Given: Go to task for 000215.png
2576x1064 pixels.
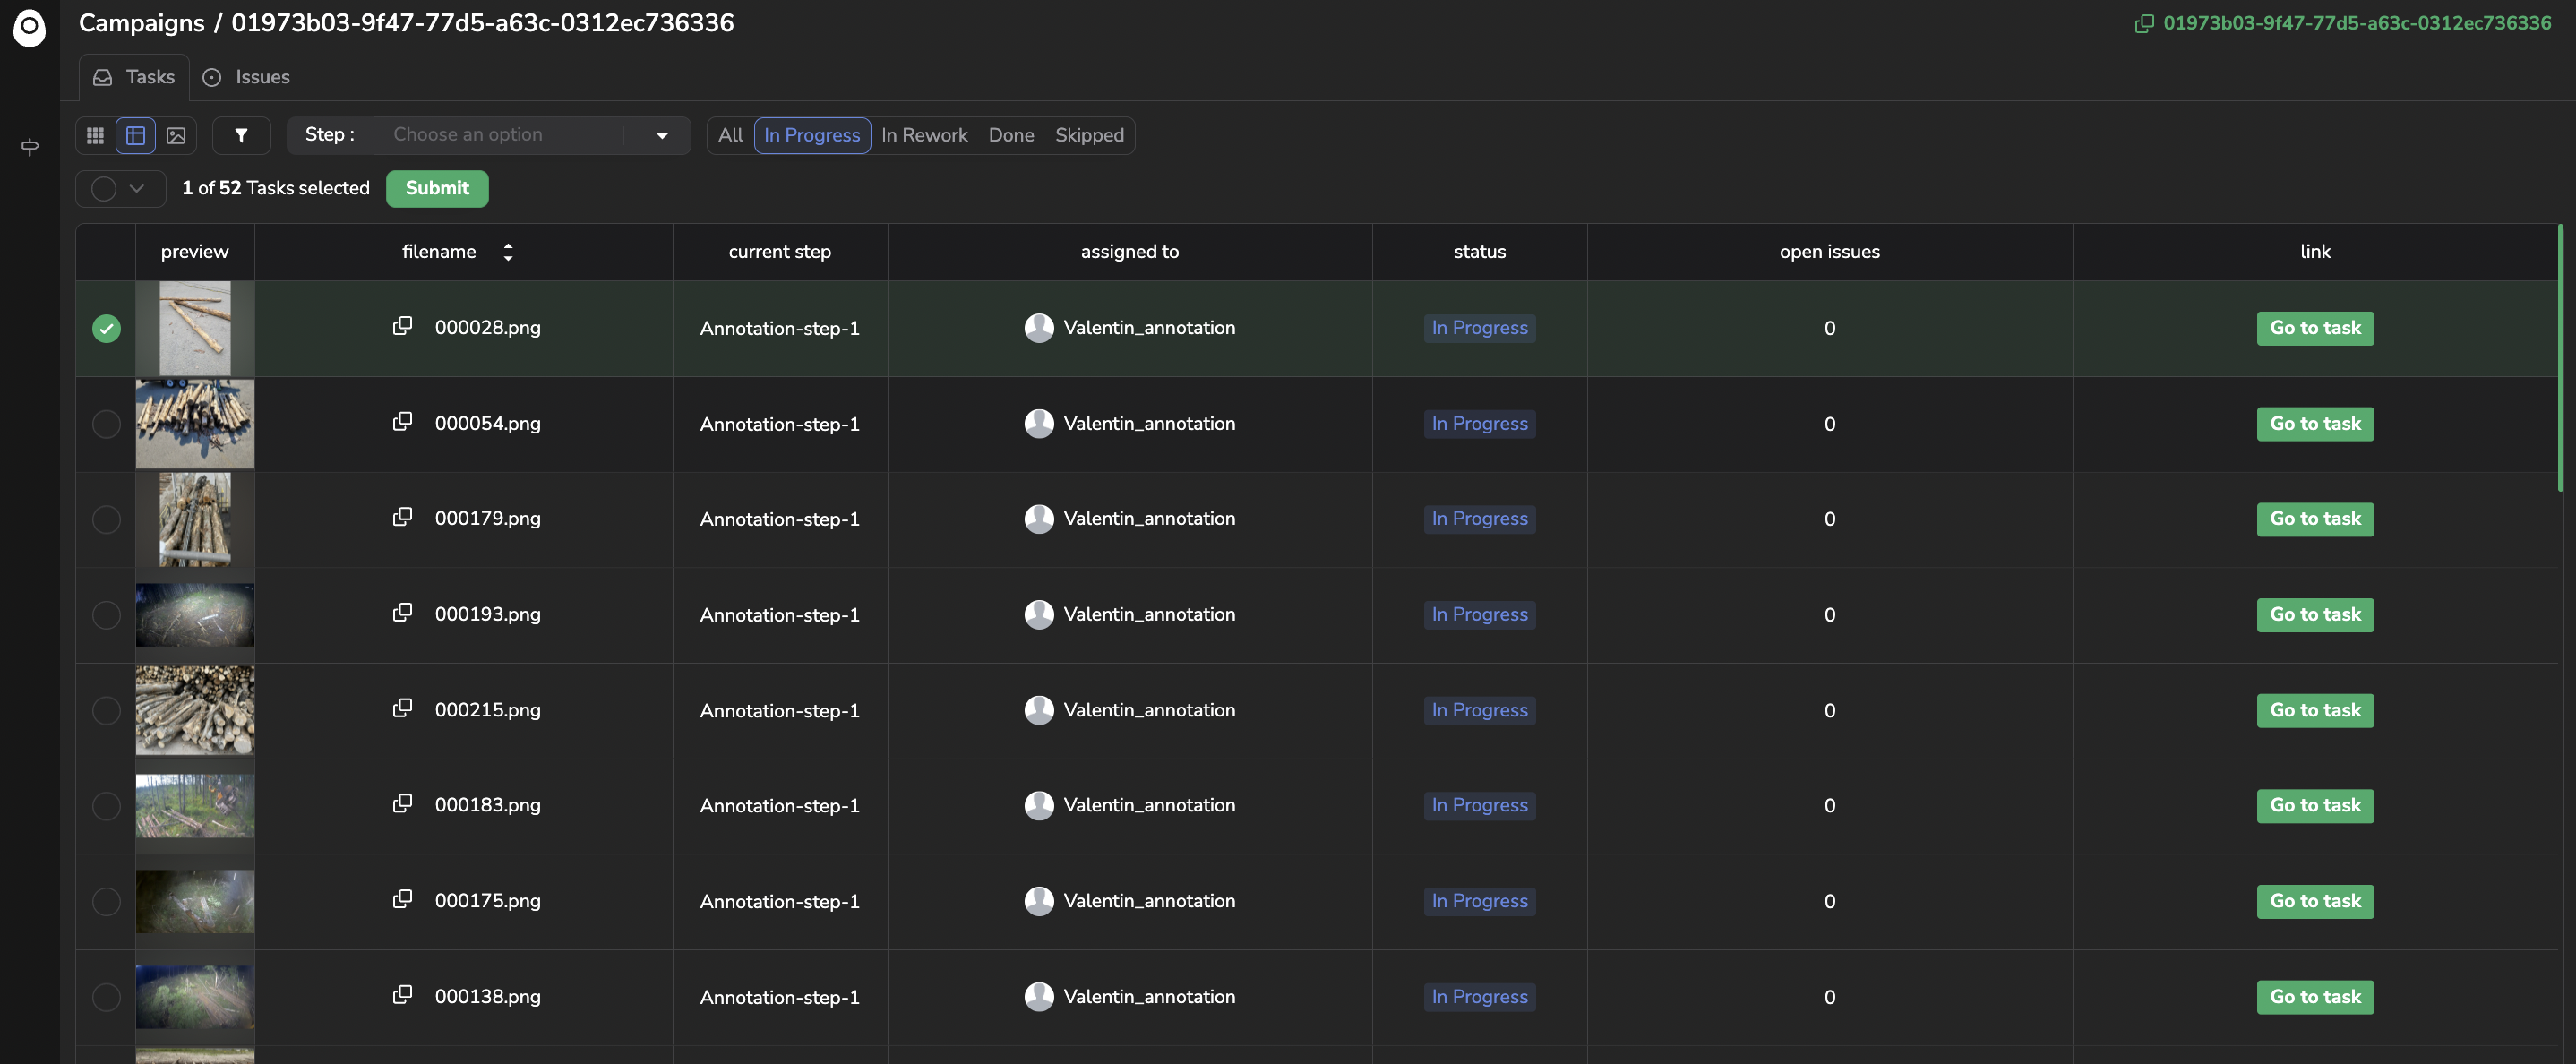Looking at the screenshot, I should 2315,710.
